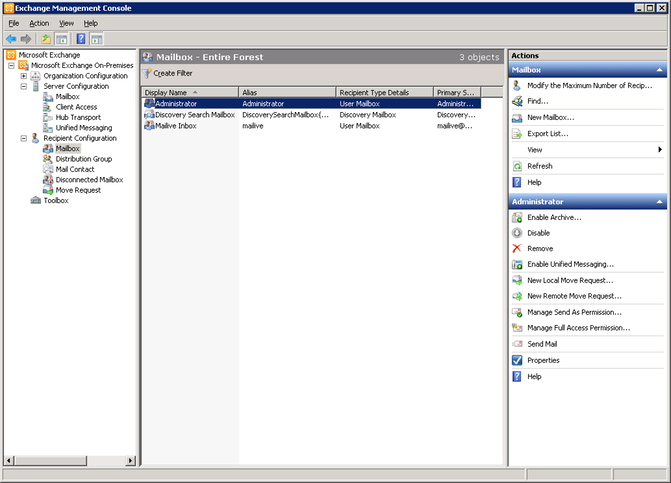
Task: Open the File menu
Action: click(14, 24)
